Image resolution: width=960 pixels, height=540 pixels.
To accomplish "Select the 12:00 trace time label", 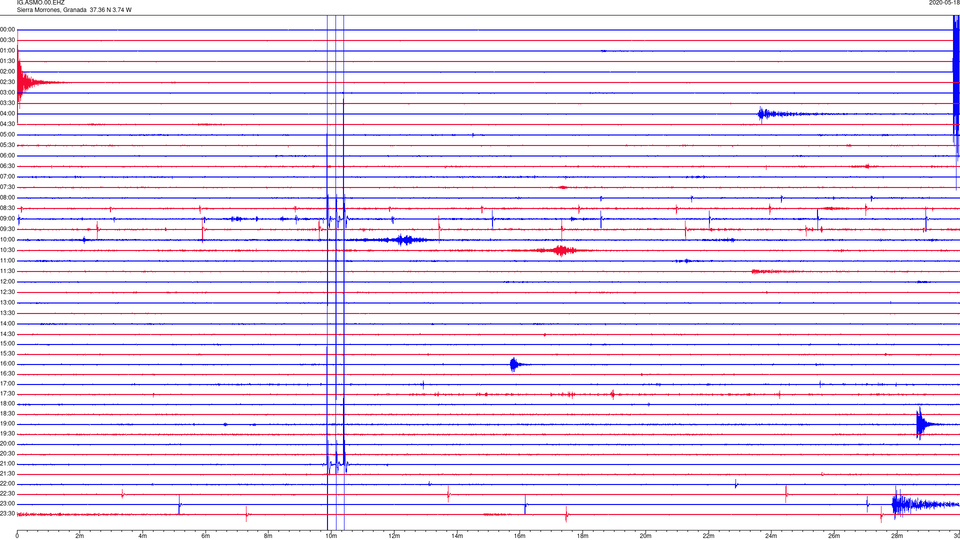I will click(7, 282).
